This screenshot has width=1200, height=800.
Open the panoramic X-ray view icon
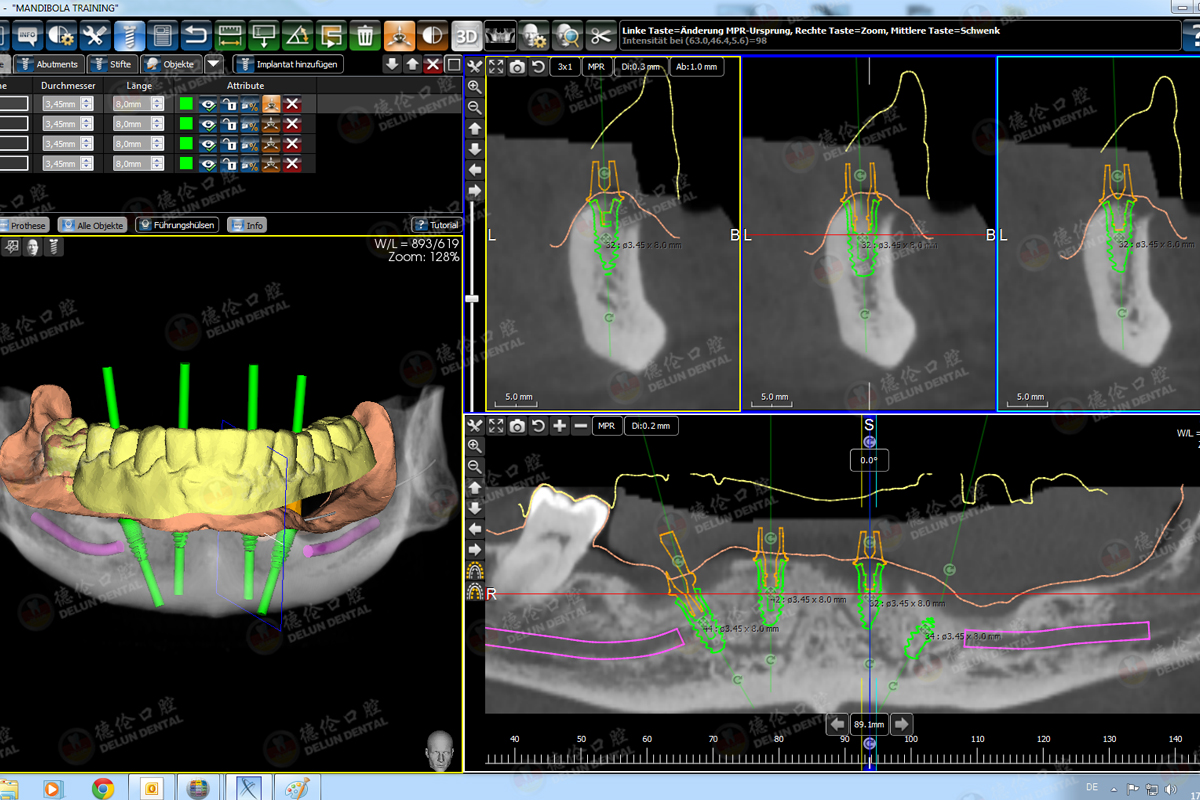point(500,37)
